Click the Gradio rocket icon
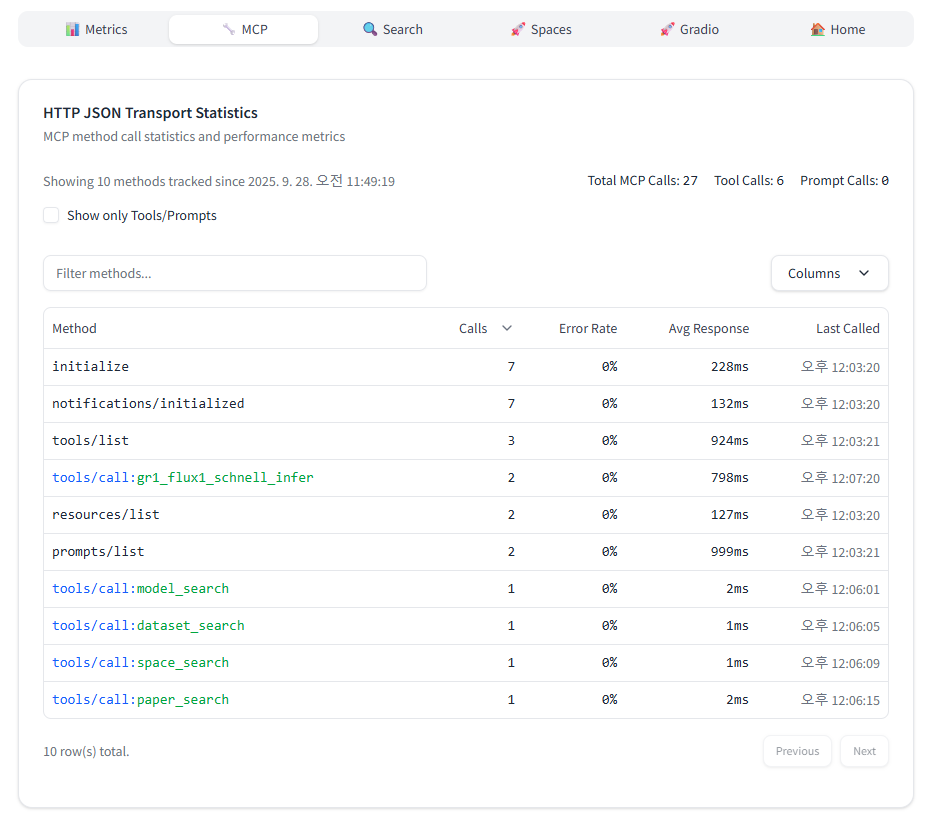This screenshot has height=828, width=937. click(x=667, y=30)
